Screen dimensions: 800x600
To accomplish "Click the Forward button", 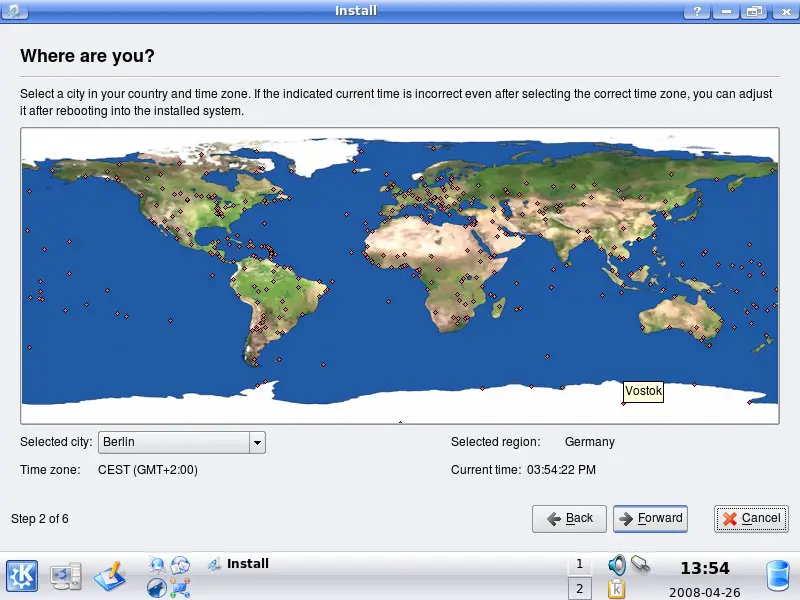I will point(651,518).
